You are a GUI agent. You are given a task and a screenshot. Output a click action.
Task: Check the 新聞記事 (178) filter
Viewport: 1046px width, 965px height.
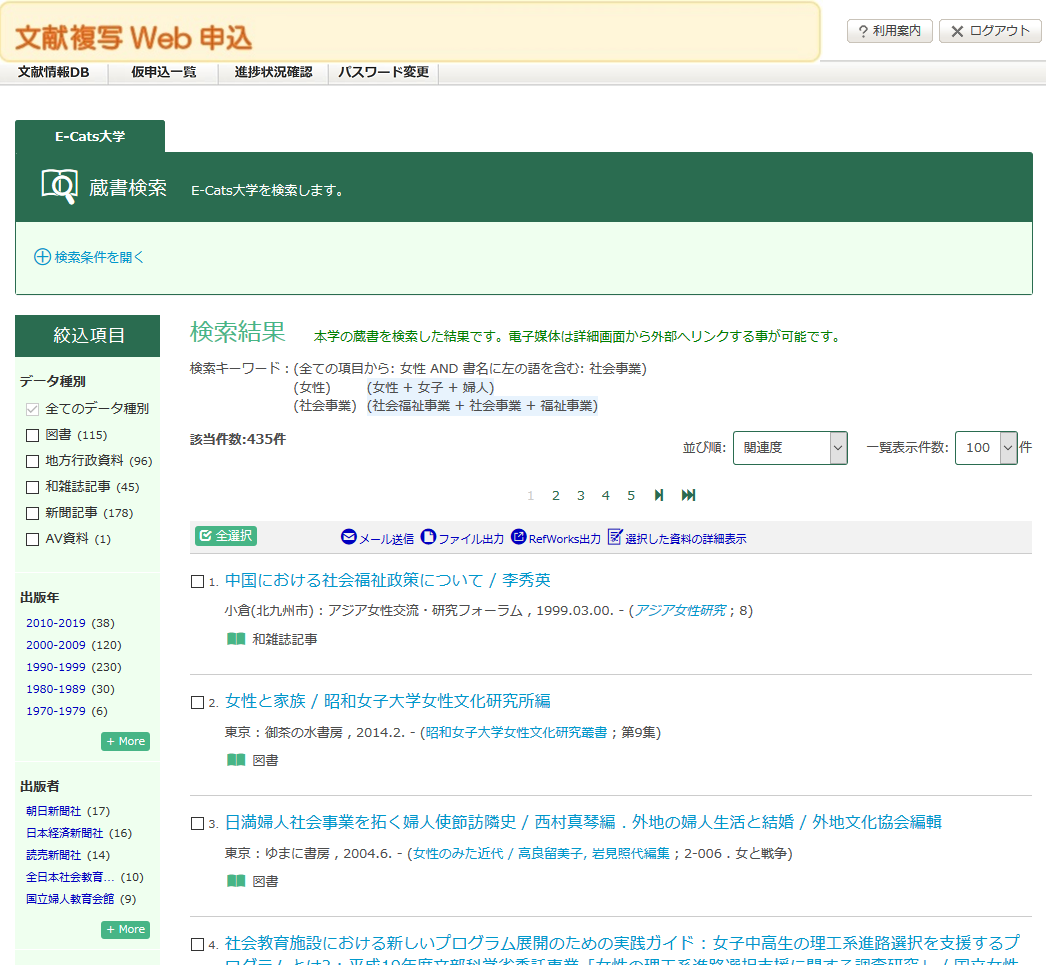32,514
